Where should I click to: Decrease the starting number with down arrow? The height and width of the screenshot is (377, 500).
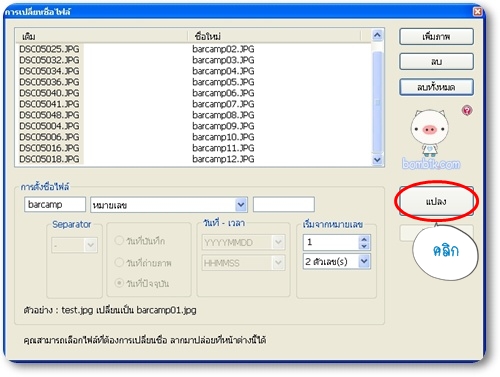(x=364, y=246)
